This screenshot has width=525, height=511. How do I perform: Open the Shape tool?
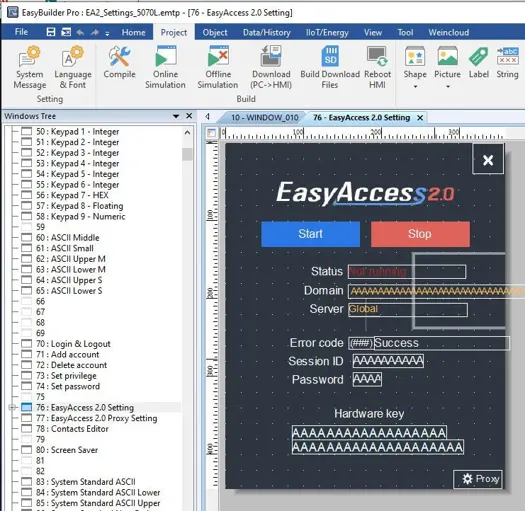415,63
